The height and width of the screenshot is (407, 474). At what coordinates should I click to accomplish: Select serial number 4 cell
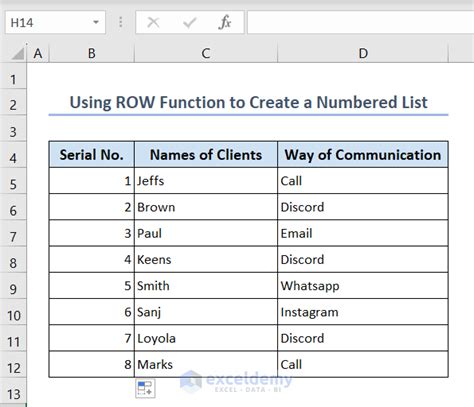92,259
